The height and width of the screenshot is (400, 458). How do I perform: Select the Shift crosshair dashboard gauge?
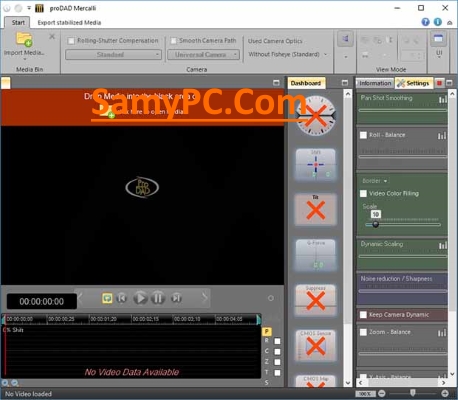pyautogui.click(x=315, y=164)
